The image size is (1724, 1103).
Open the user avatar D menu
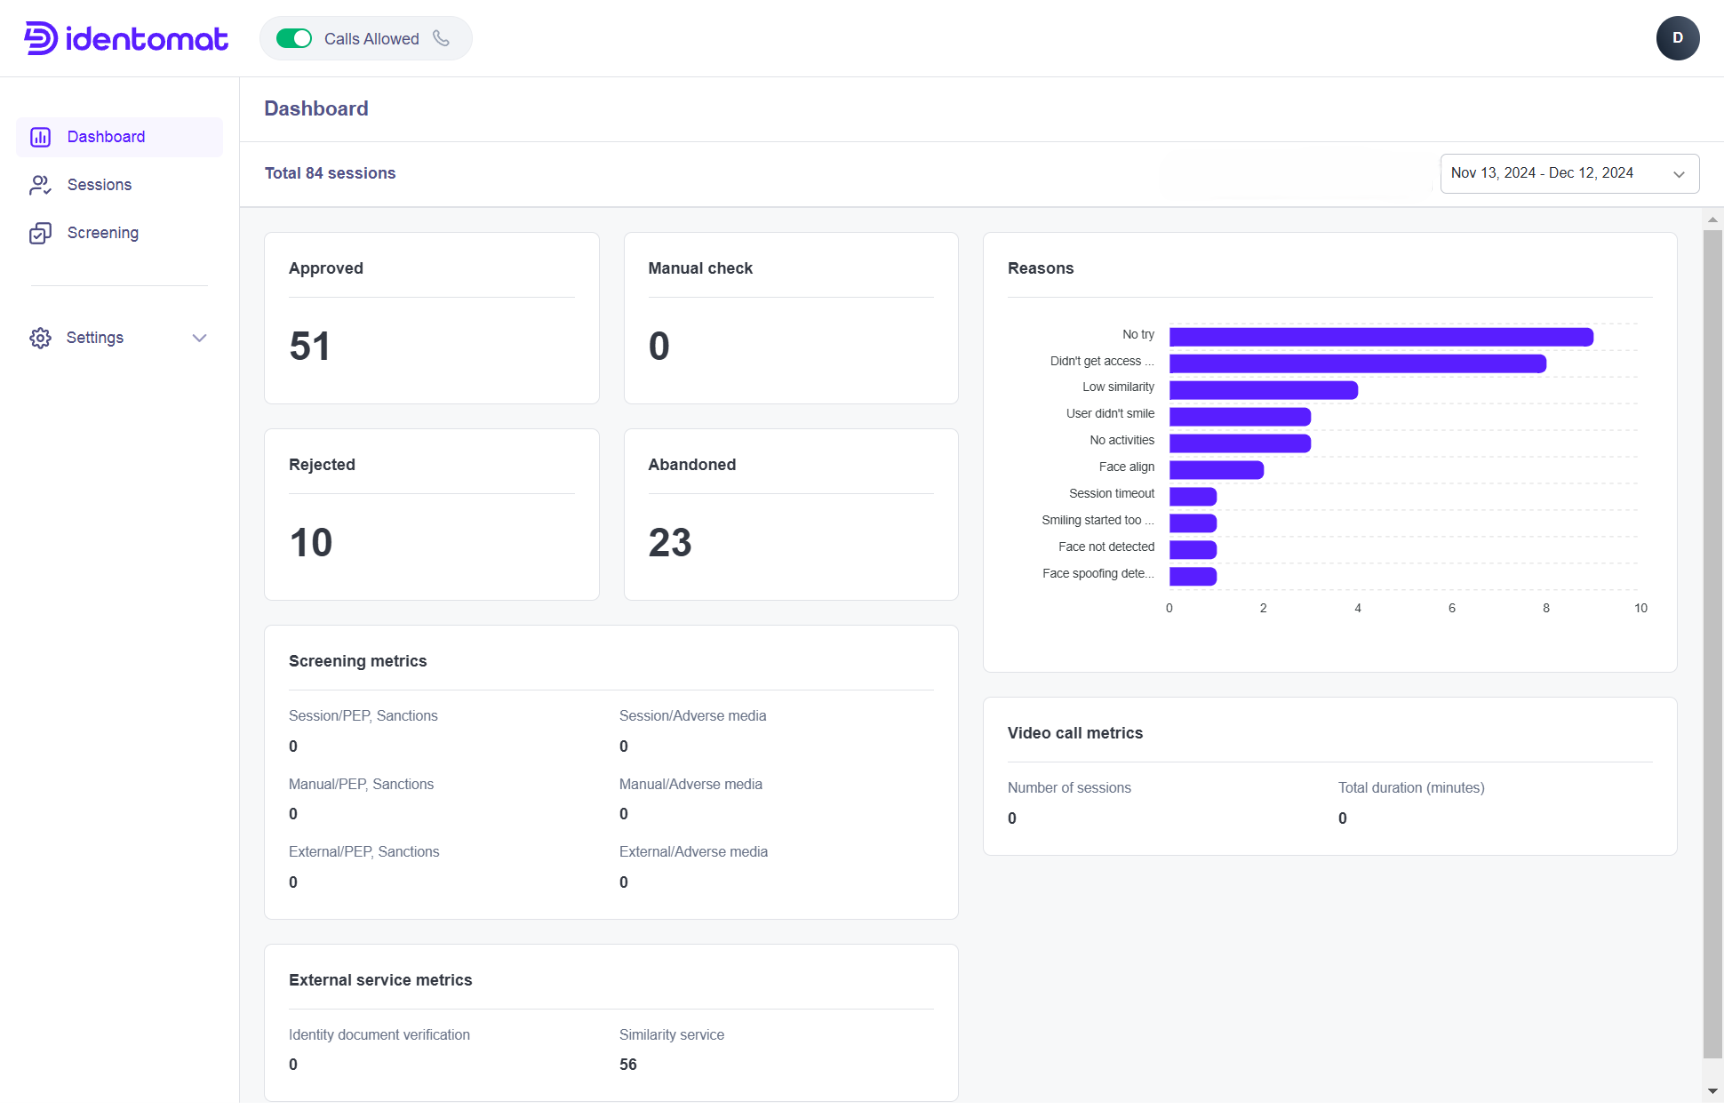click(x=1677, y=38)
